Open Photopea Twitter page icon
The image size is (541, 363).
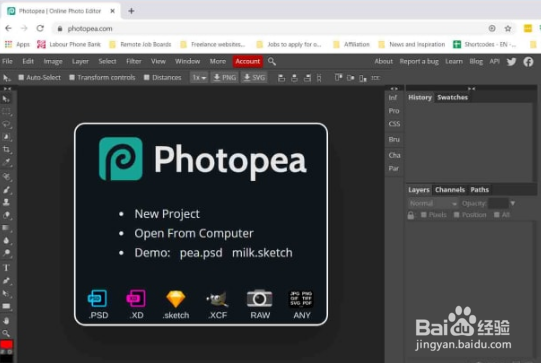(x=511, y=61)
